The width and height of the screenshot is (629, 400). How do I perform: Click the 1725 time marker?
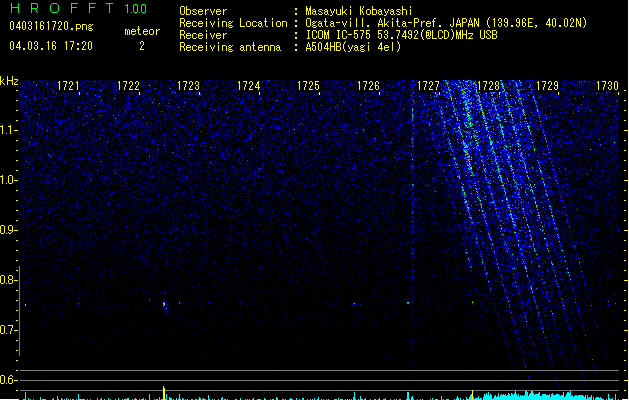pyautogui.click(x=308, y=86)
